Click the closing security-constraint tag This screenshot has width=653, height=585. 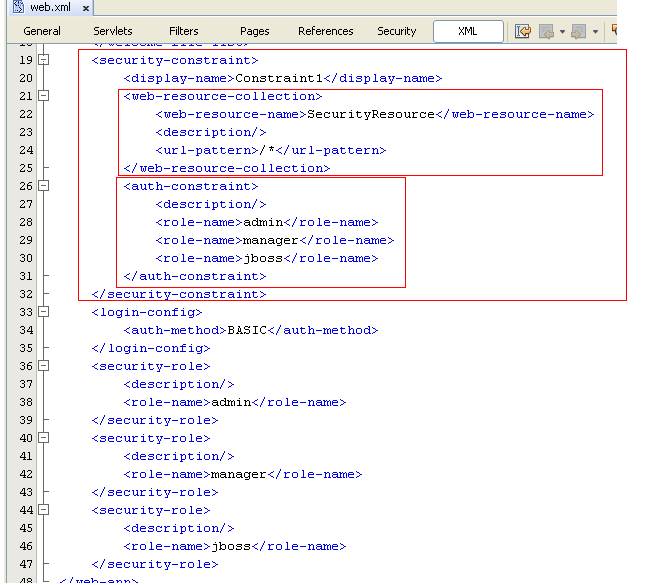tap(179, 294)
